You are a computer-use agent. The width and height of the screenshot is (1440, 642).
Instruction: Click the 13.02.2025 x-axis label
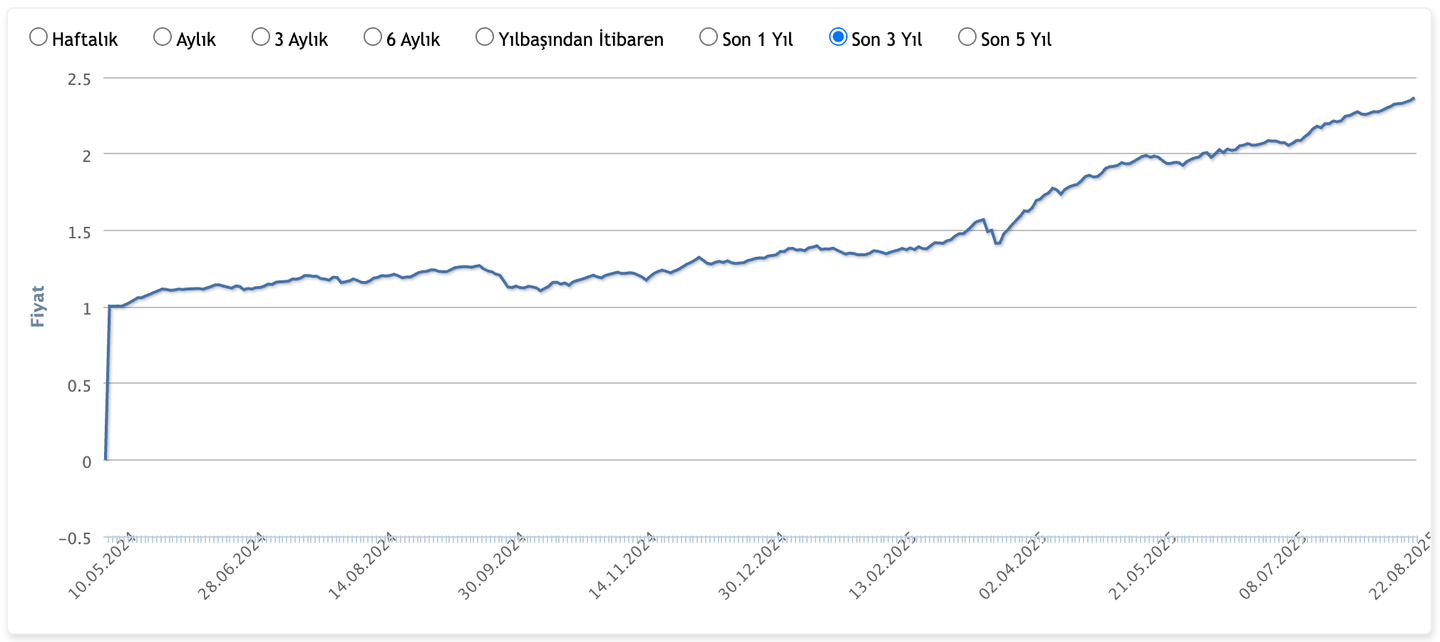coord(882,565)
